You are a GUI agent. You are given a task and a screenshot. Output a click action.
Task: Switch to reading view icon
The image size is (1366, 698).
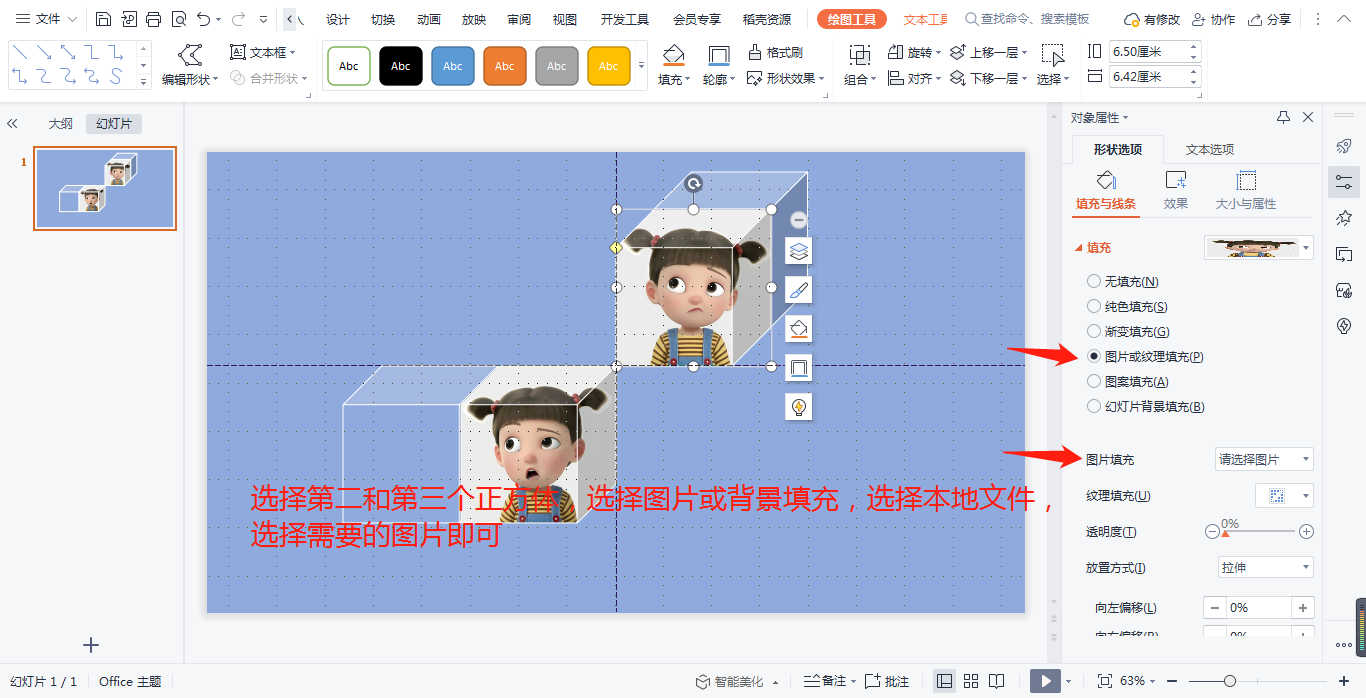tap(996, 681)
